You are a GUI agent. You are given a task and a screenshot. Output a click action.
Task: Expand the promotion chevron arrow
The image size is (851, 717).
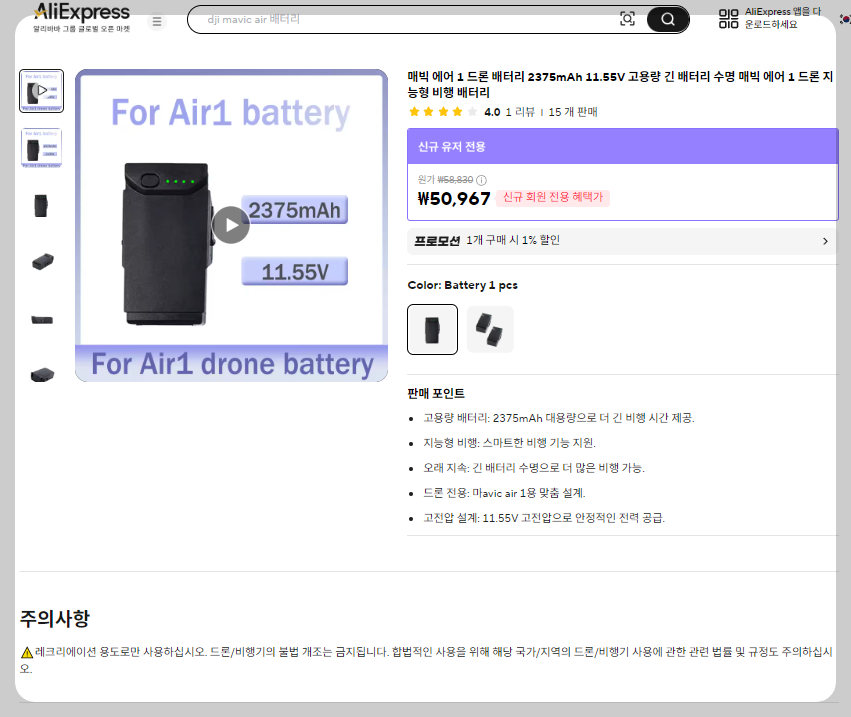[x=825, y=241]
